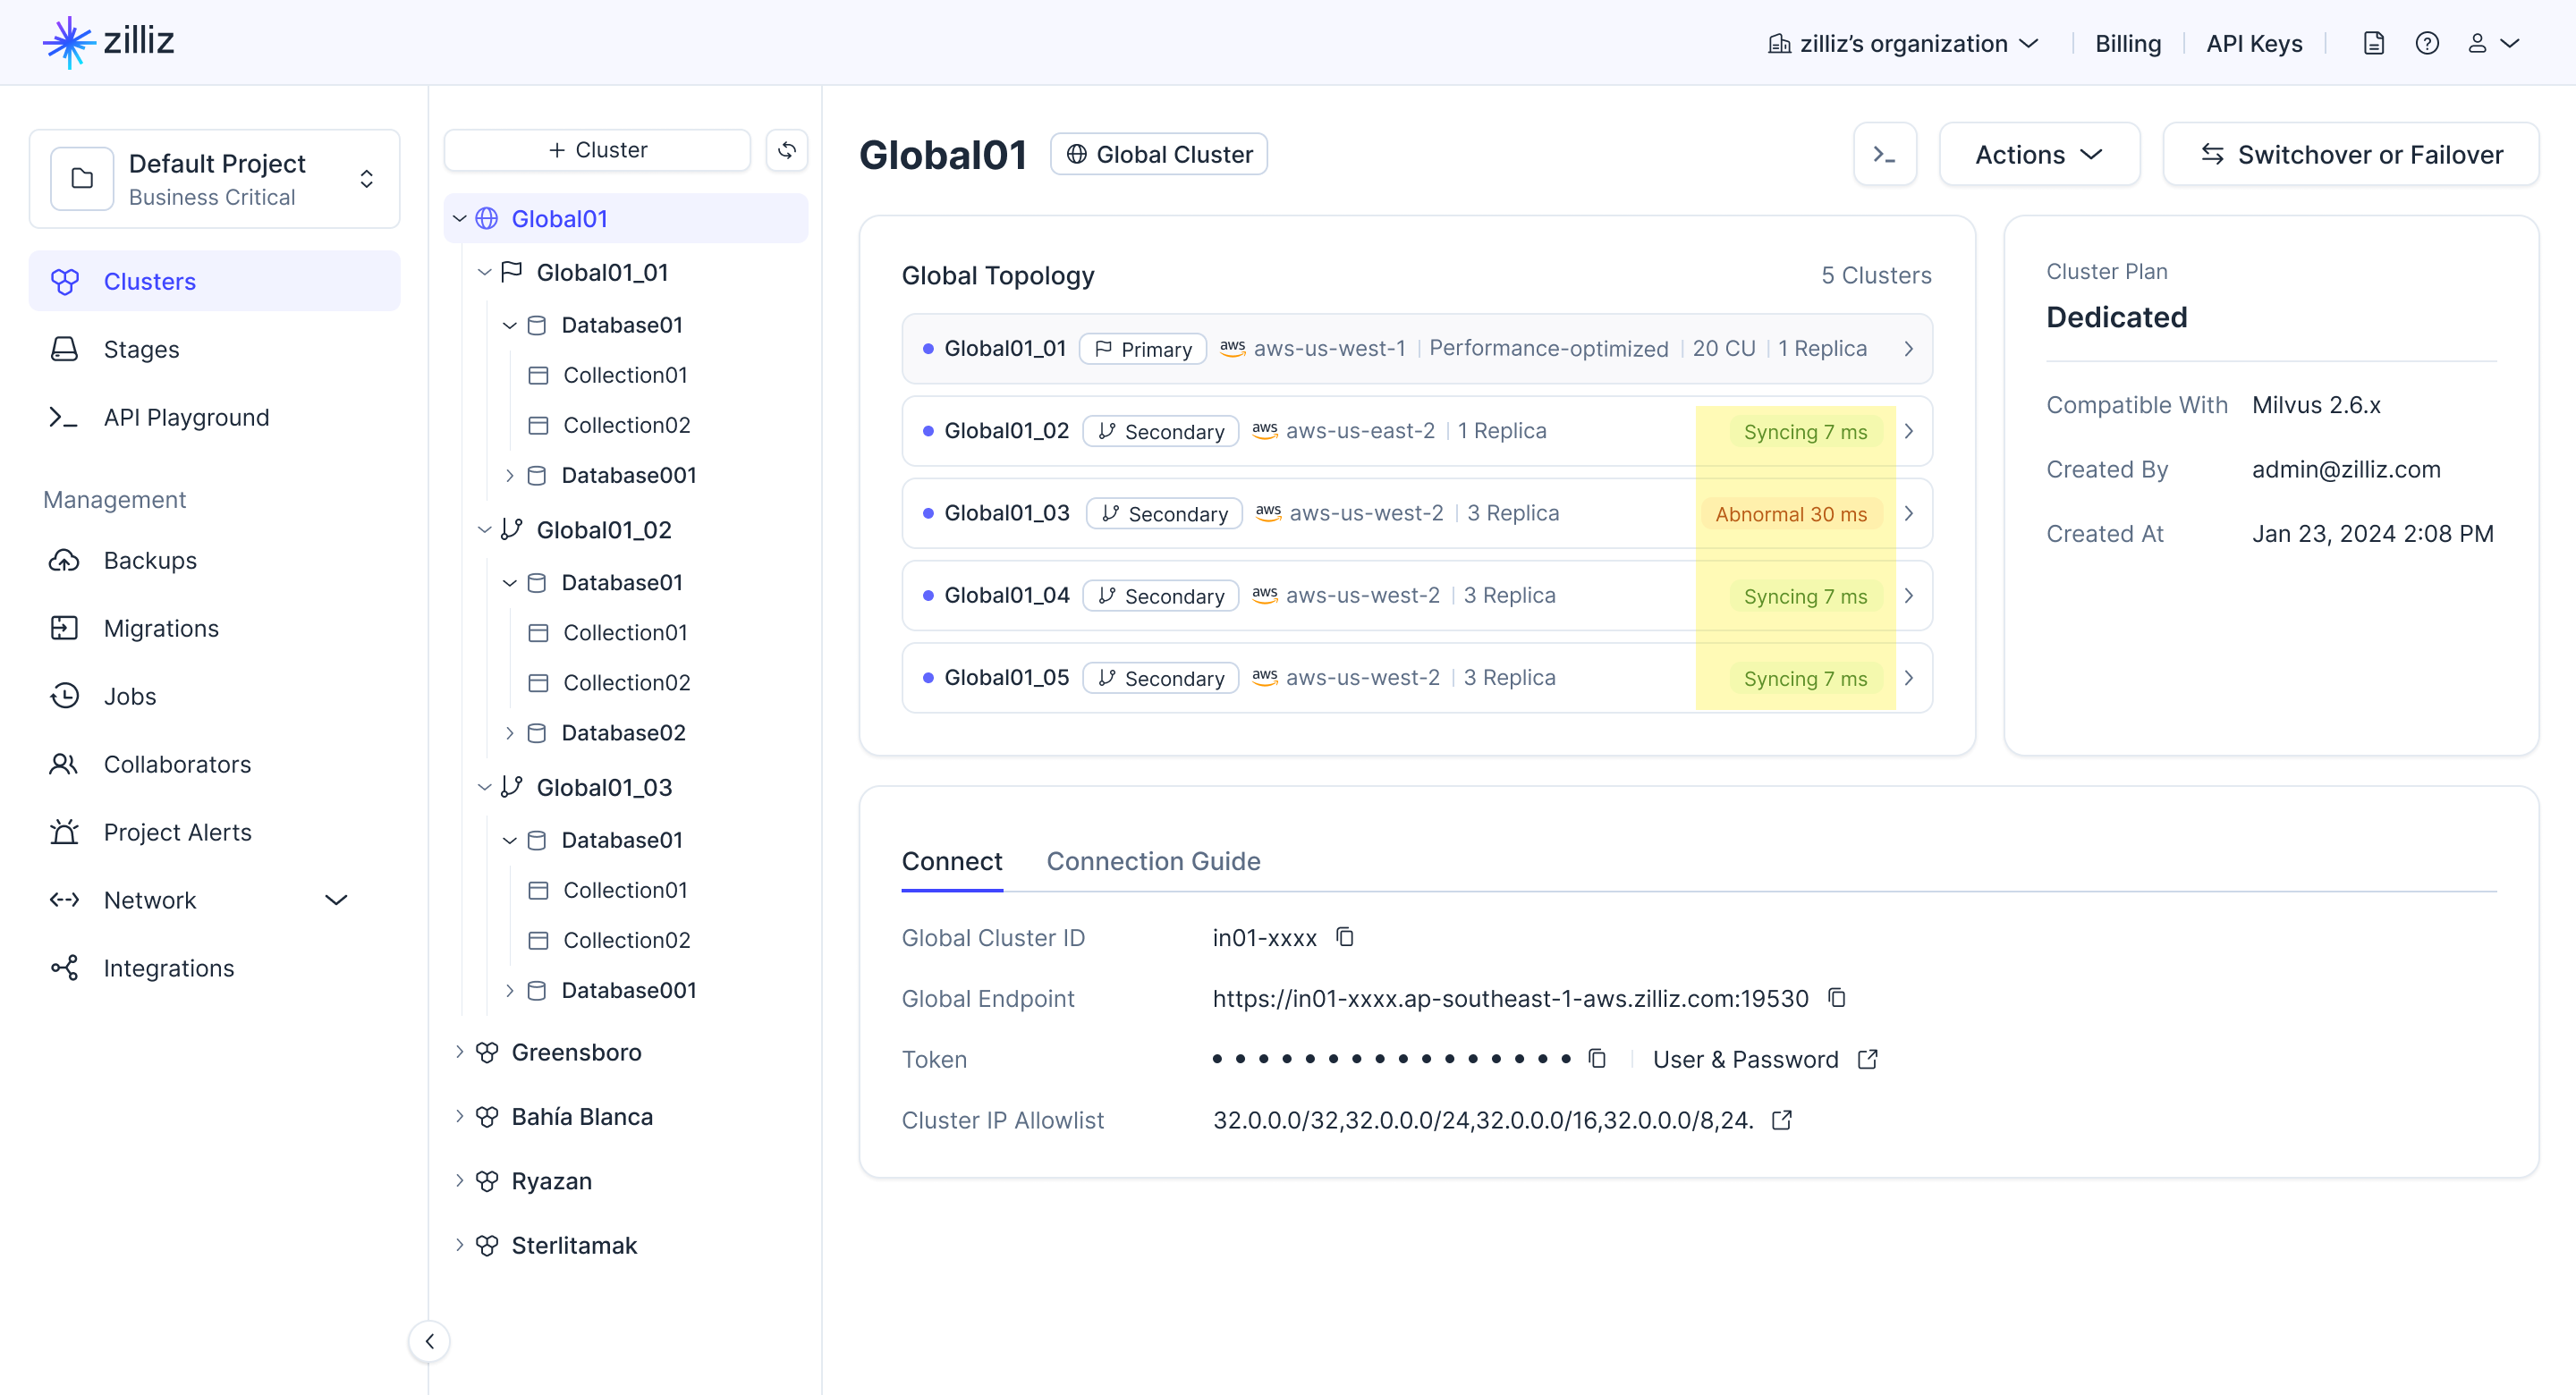Add a new Cluster button
The width and height of the screenshot is (2576, 1395).
pos(597,150)
